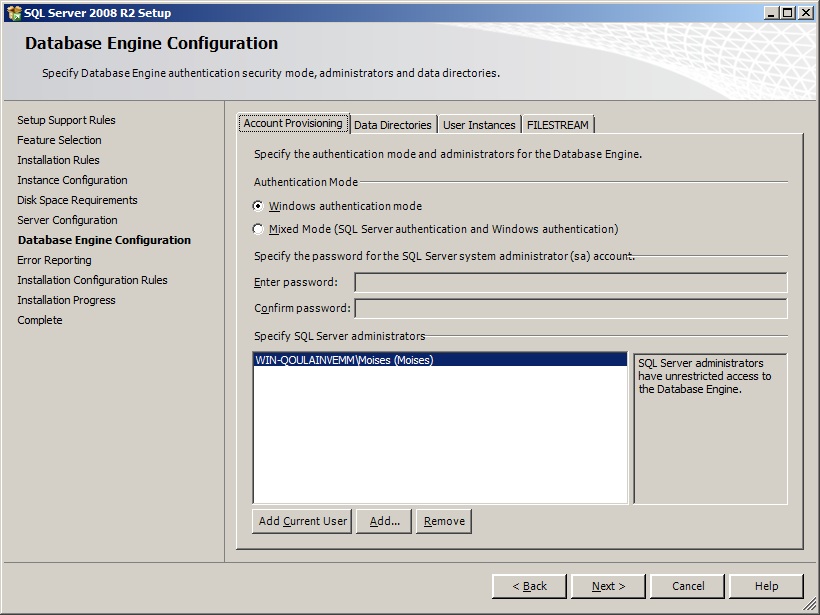Viewport: 820px width, 615px height.
Task: Click Complete step in sidebar
Action: [x=40, y=320]
